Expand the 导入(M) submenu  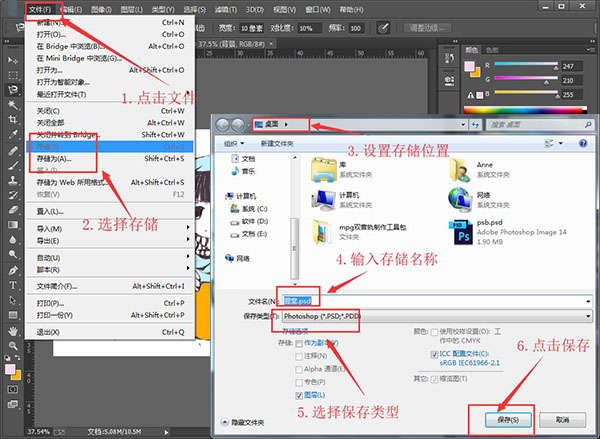(x=110, y=229)
